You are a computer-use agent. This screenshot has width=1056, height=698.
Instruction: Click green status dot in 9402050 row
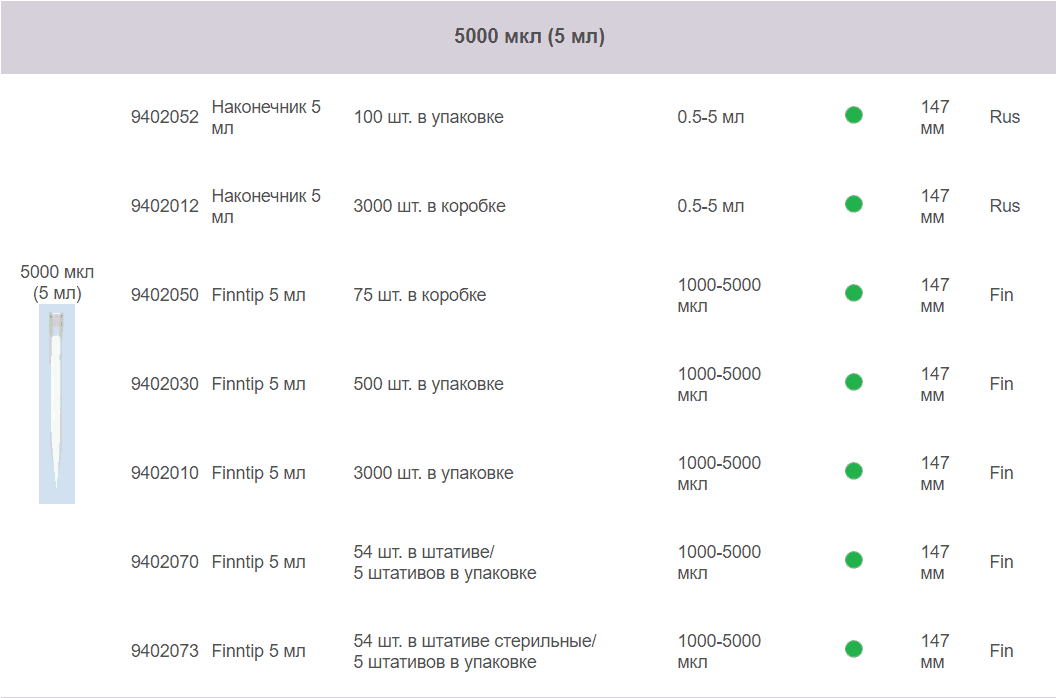(853, 293)
